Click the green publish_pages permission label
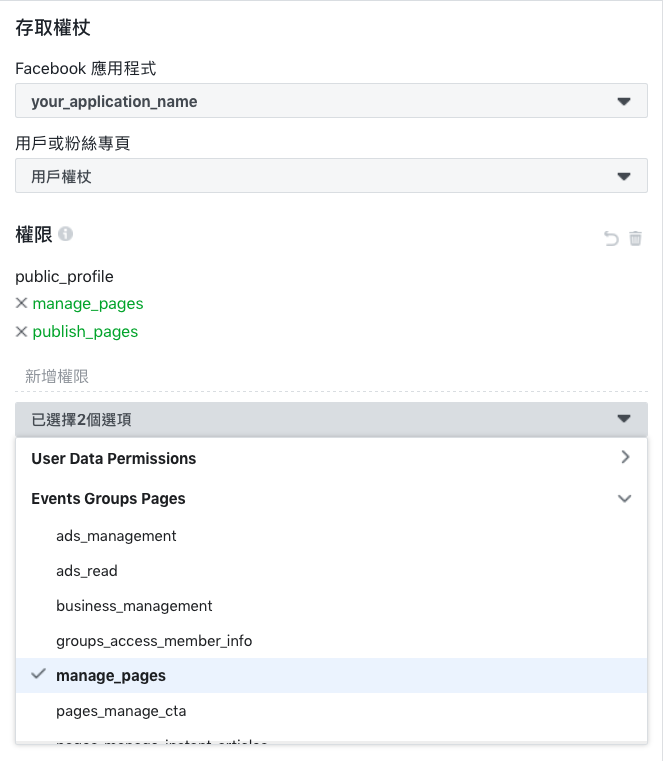This screenshot has width=663, height=761. 85,332
